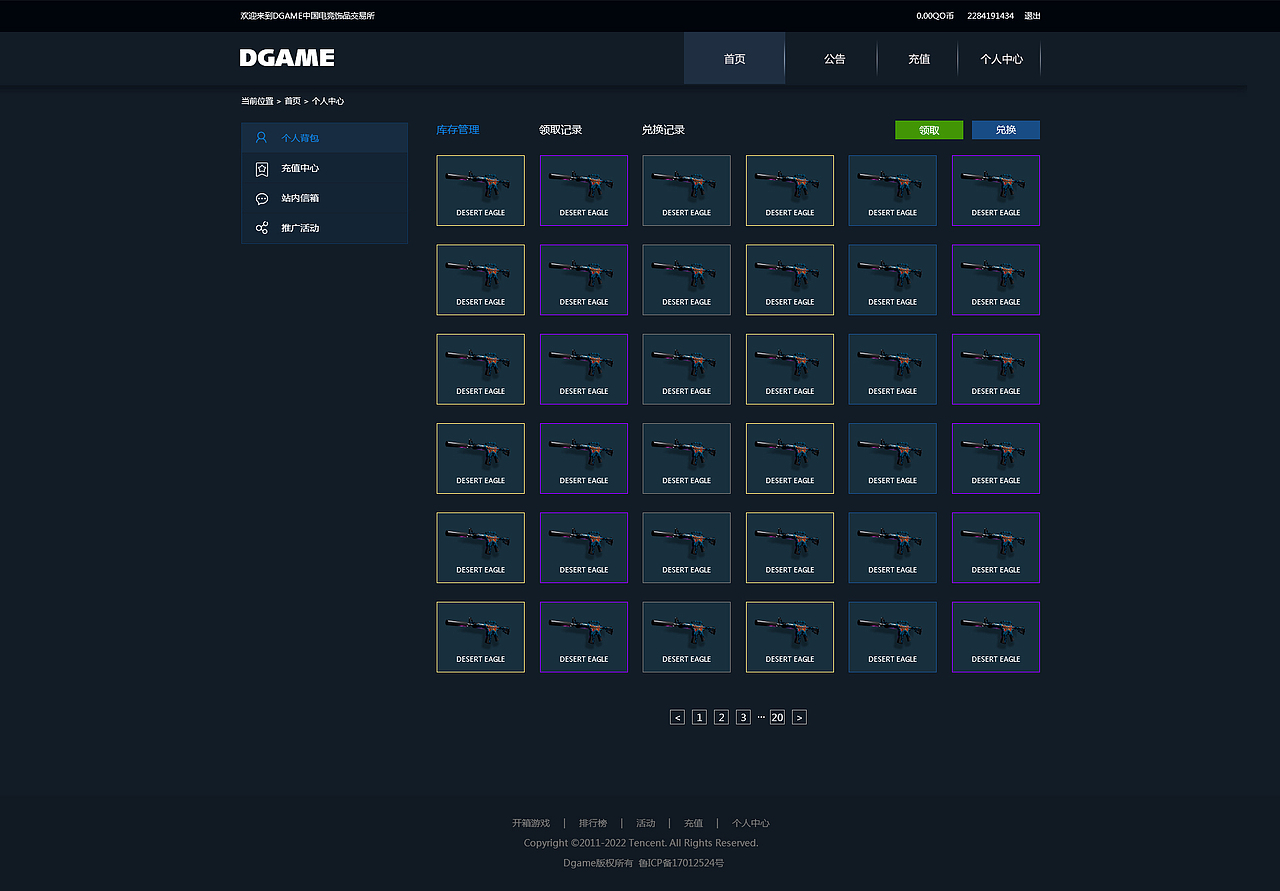Open 公告 in top navigation
The height and width of the screenshot is (891, 1280).
pos(835,59)
